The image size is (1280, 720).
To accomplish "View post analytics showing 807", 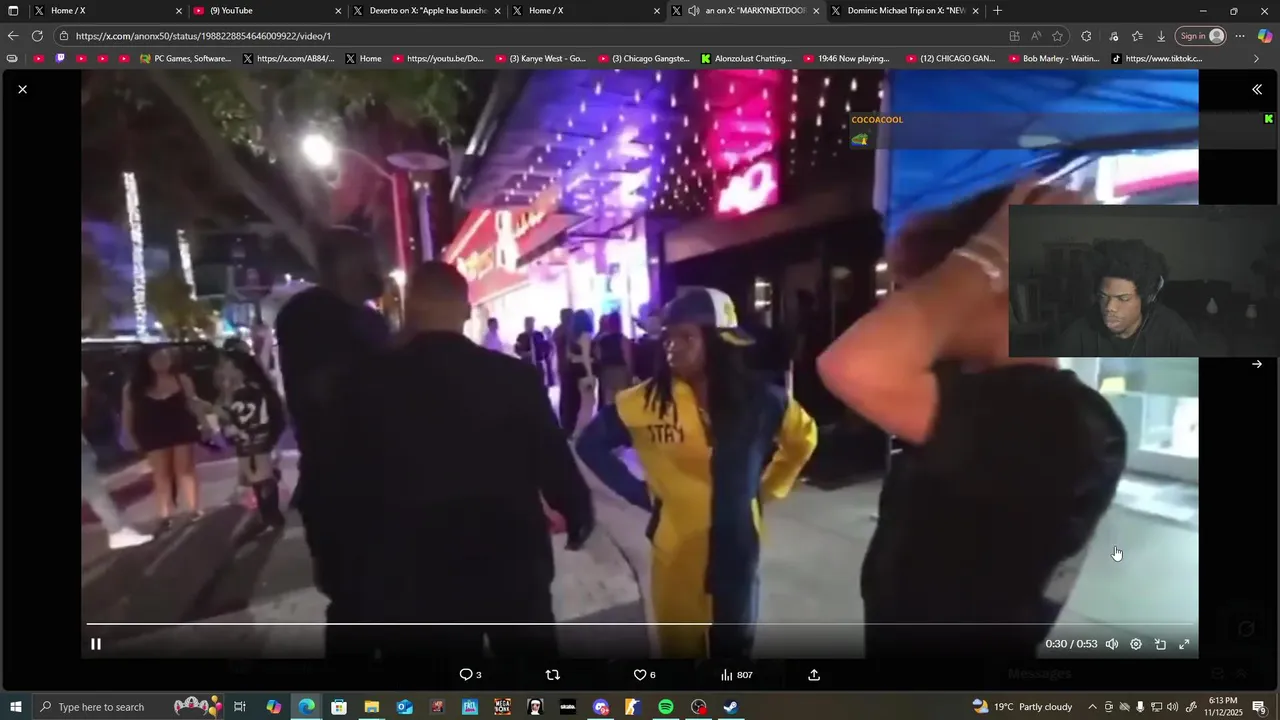I will coord(736,675).
